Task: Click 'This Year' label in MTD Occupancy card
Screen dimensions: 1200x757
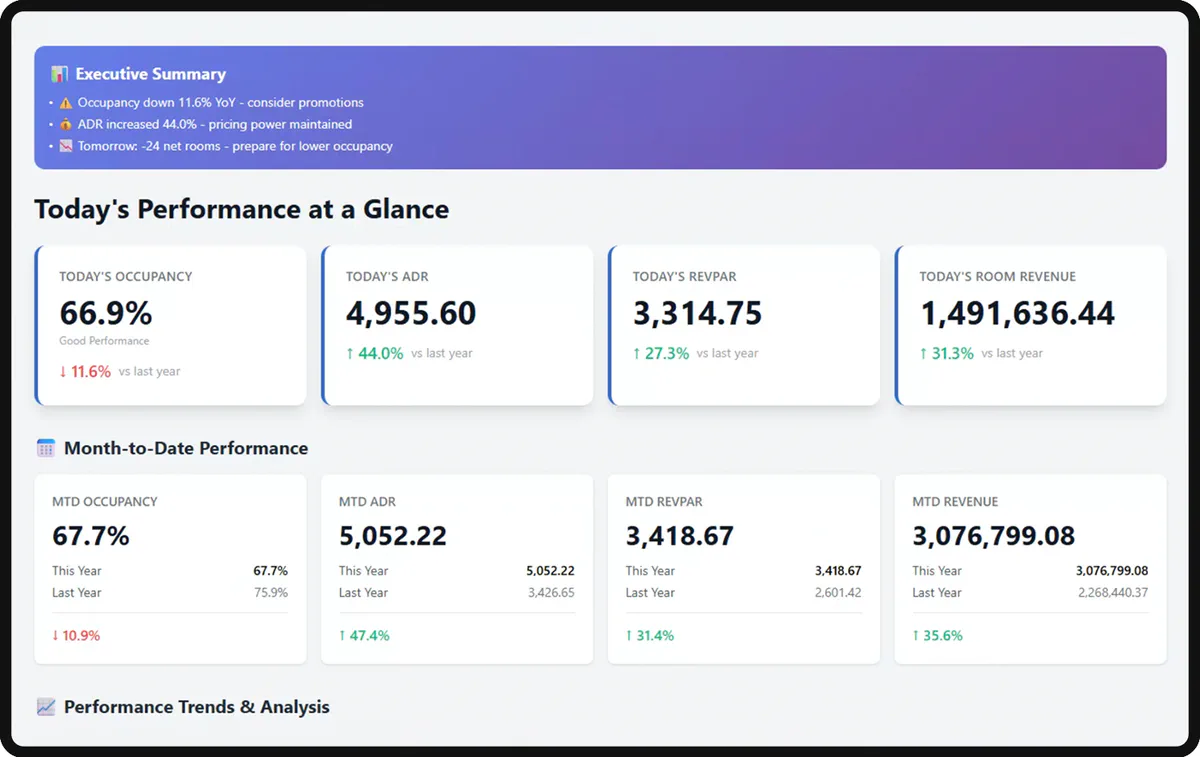Action: [77, 571]
